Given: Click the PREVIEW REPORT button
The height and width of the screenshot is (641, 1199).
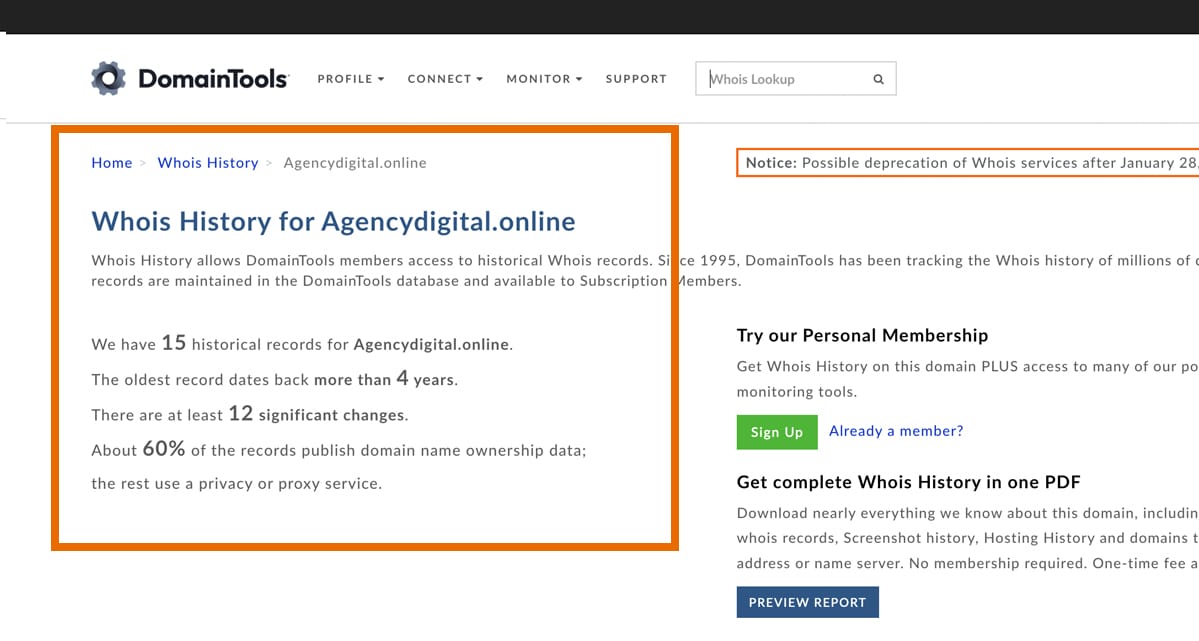Looking at the screenshot, I should pos(807,602).
